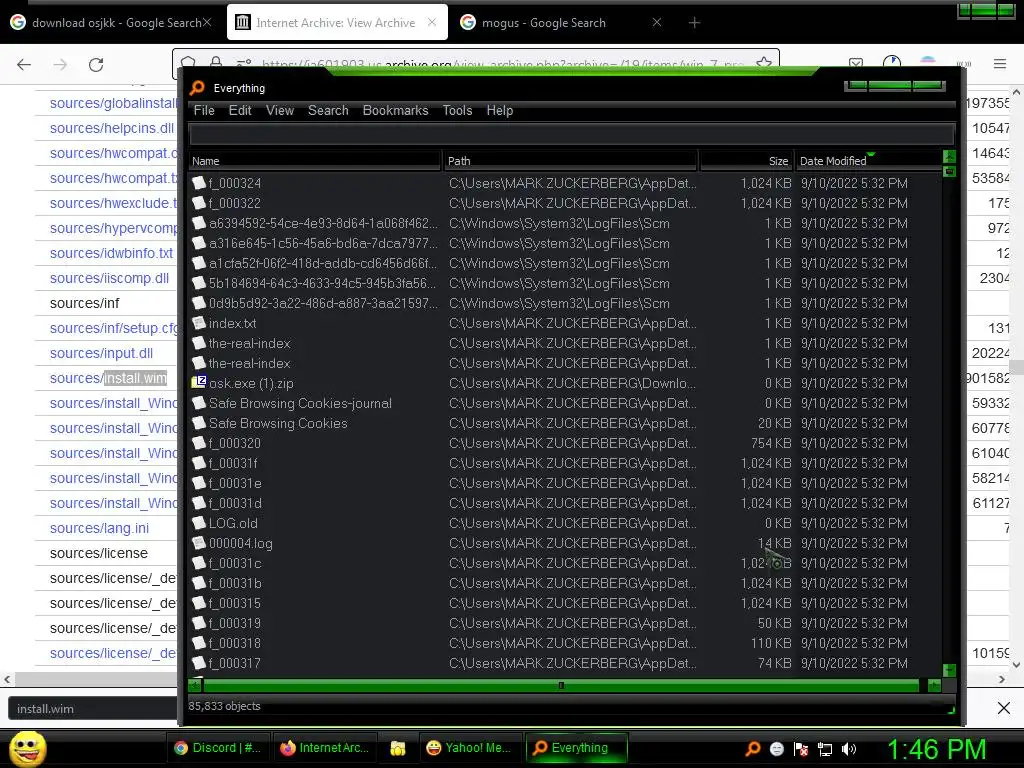
Task: Open the File menu in Everything
Action: [x=204, y=110]
